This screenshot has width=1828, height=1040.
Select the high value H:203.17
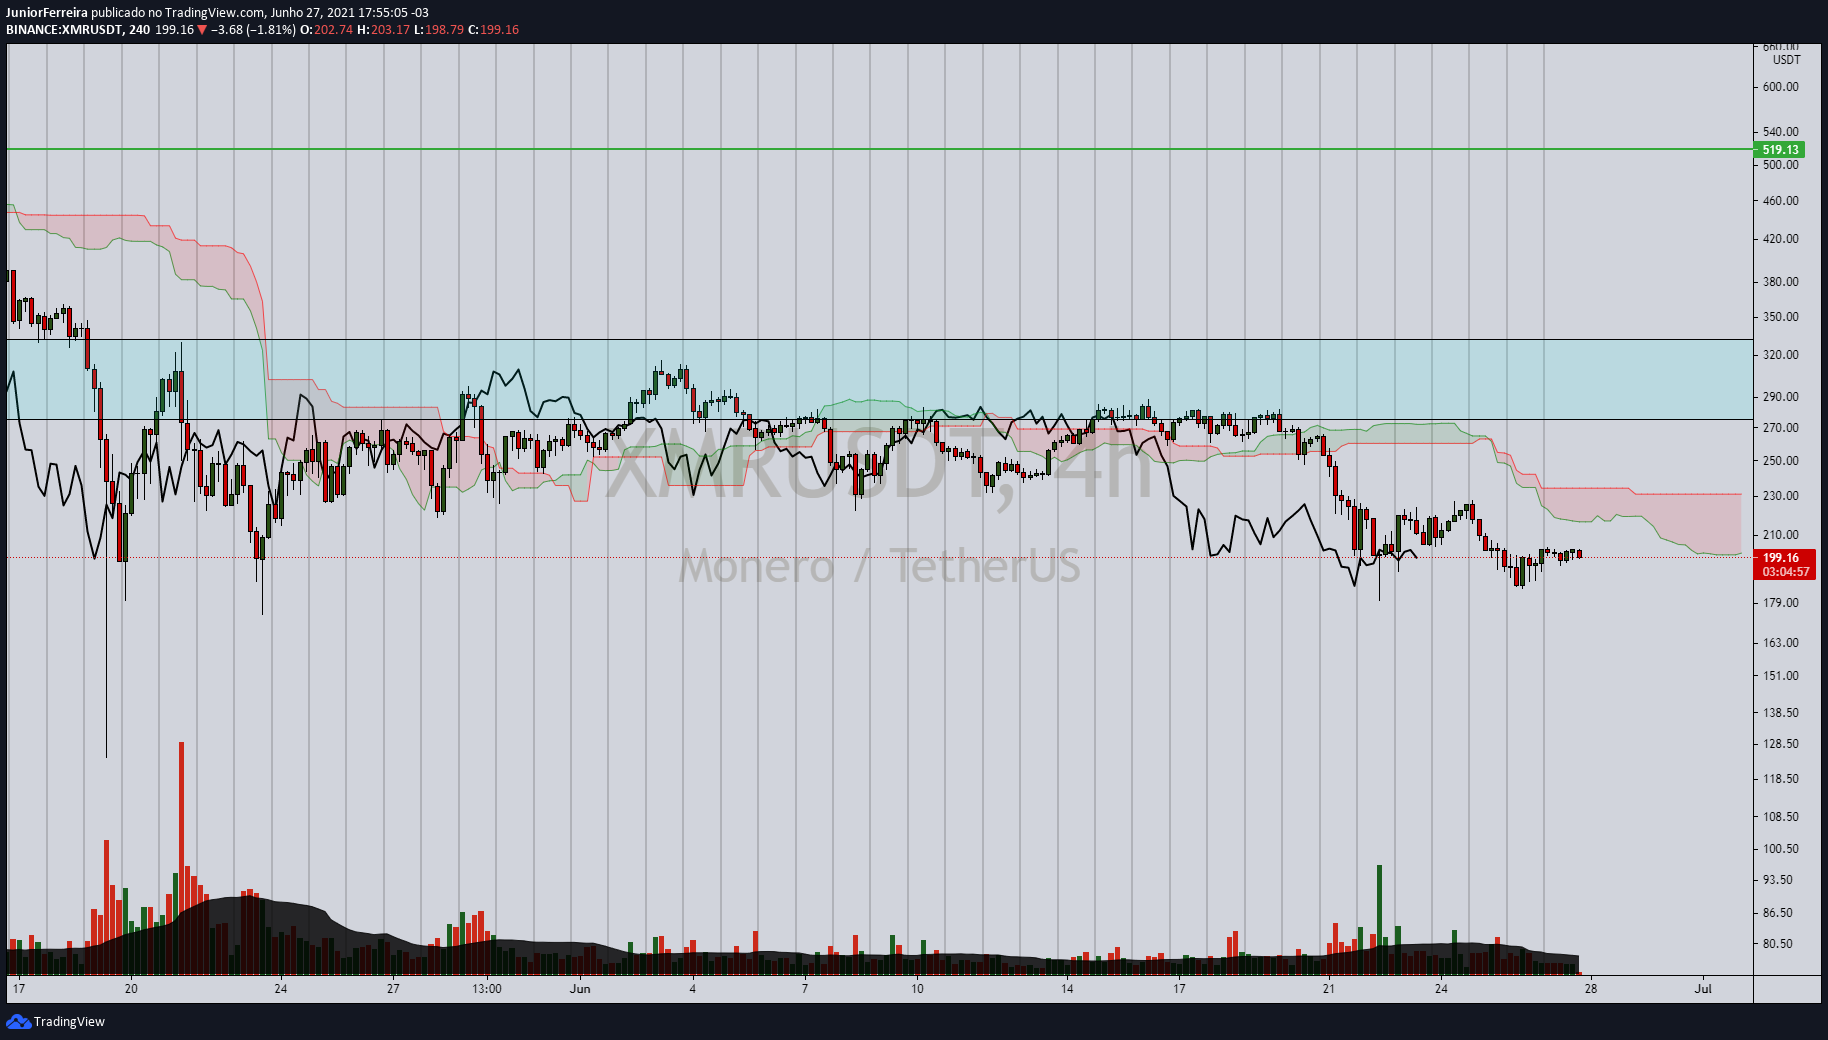click(383, 30)
